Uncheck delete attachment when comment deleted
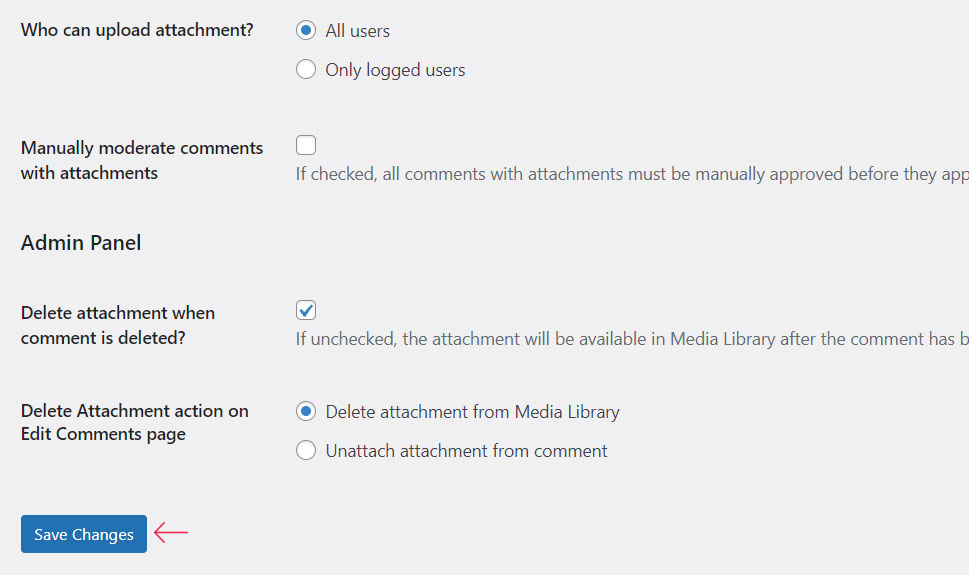 (306, 310)
